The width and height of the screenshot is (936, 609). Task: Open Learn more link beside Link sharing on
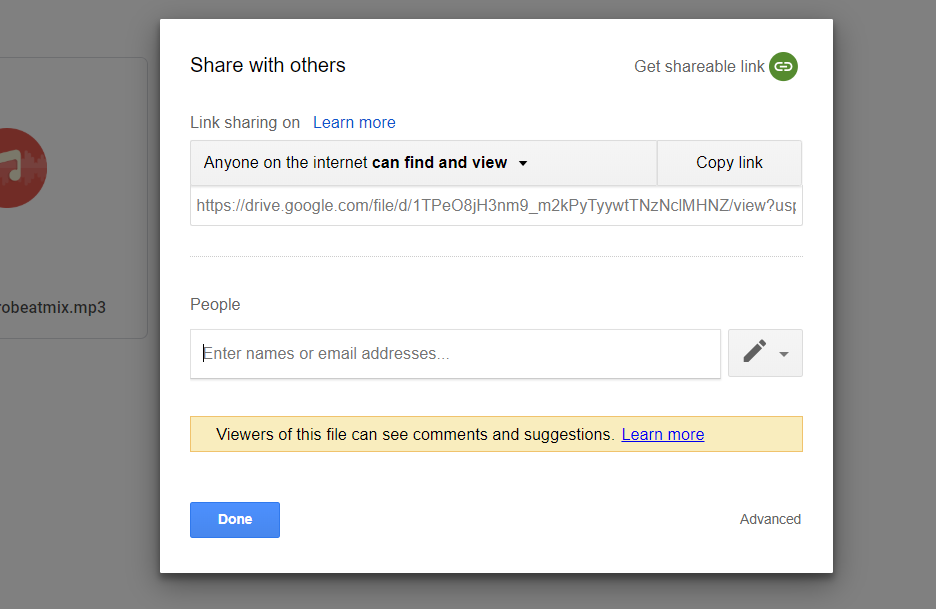click(x=354, y=122)
